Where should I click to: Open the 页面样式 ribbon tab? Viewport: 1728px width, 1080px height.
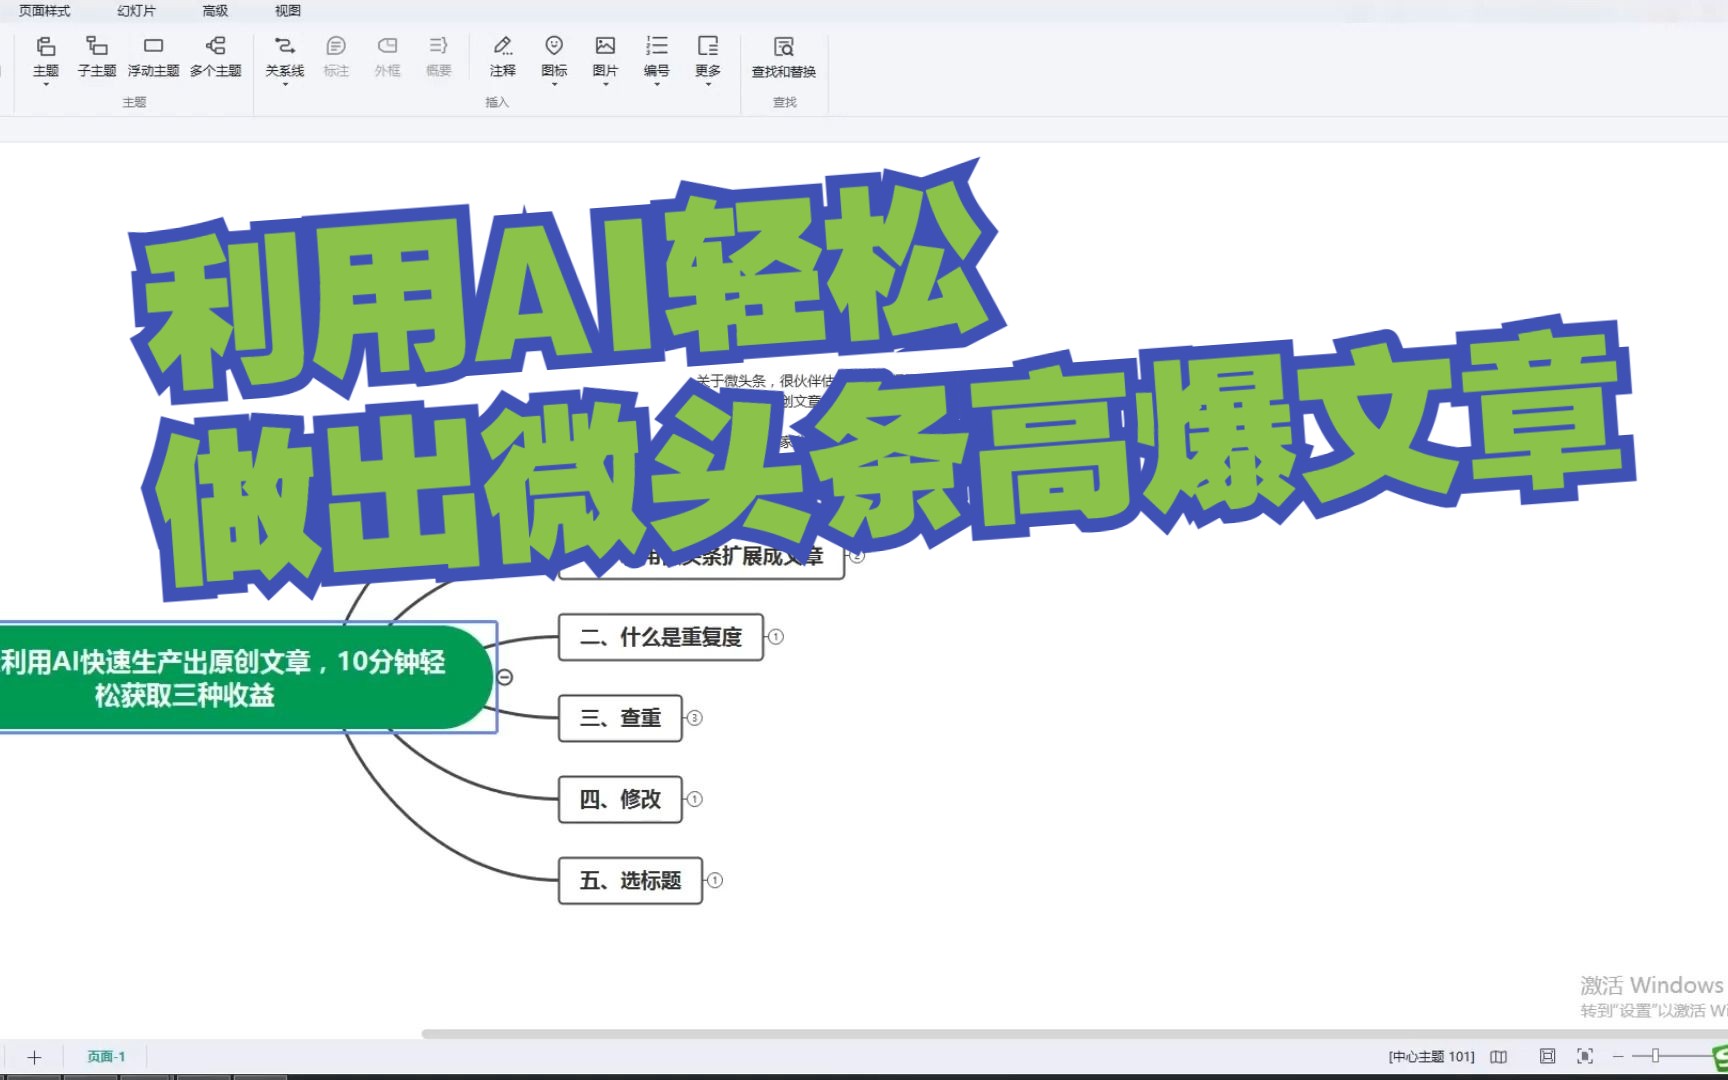point(45,11)
